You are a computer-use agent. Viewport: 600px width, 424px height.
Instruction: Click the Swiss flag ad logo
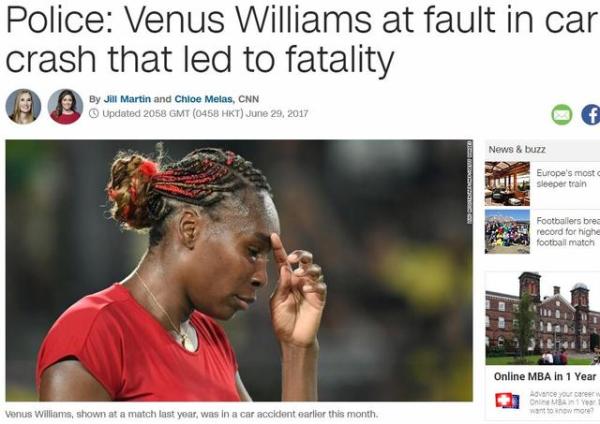click(x=507, y=400)
